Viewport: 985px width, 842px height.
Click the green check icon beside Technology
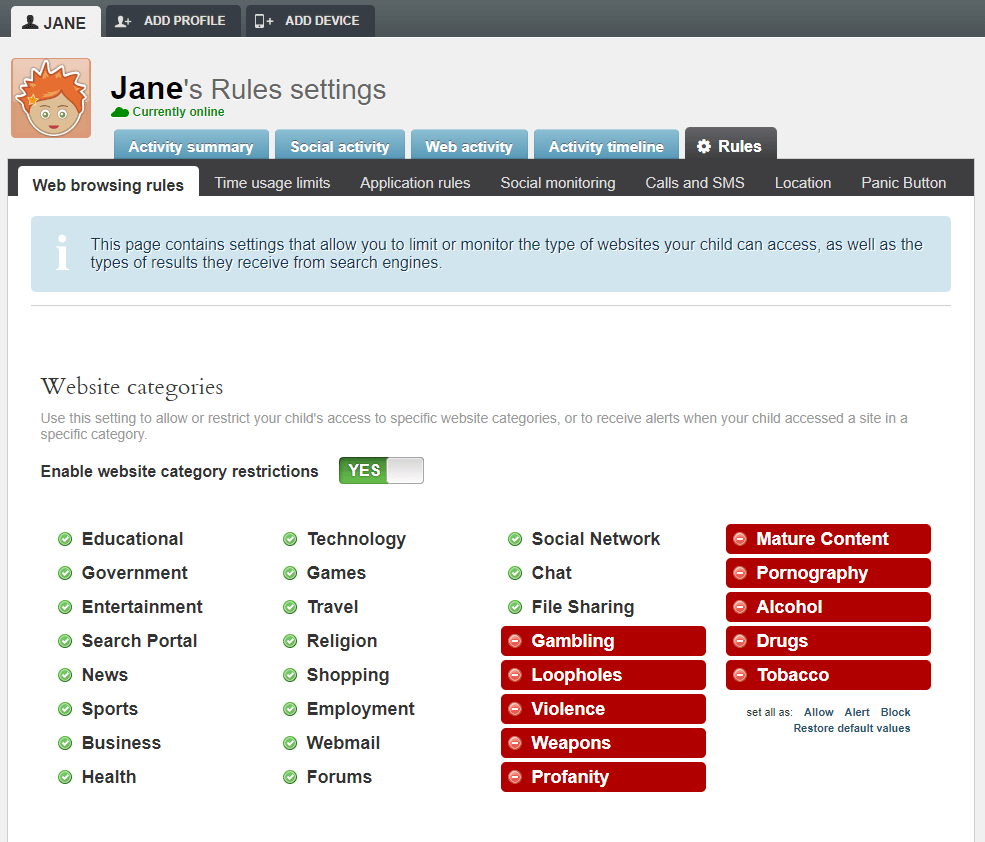pyautogui.click(x=290, y=539)
